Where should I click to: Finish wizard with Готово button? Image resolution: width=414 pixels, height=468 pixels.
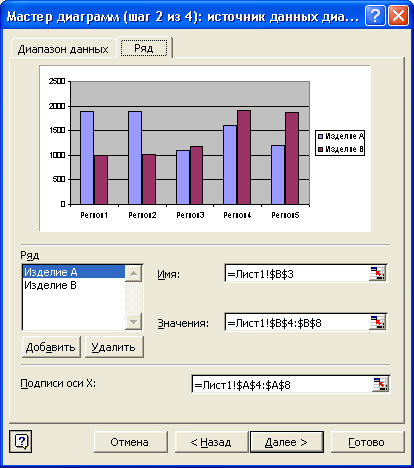pos(367,442)
